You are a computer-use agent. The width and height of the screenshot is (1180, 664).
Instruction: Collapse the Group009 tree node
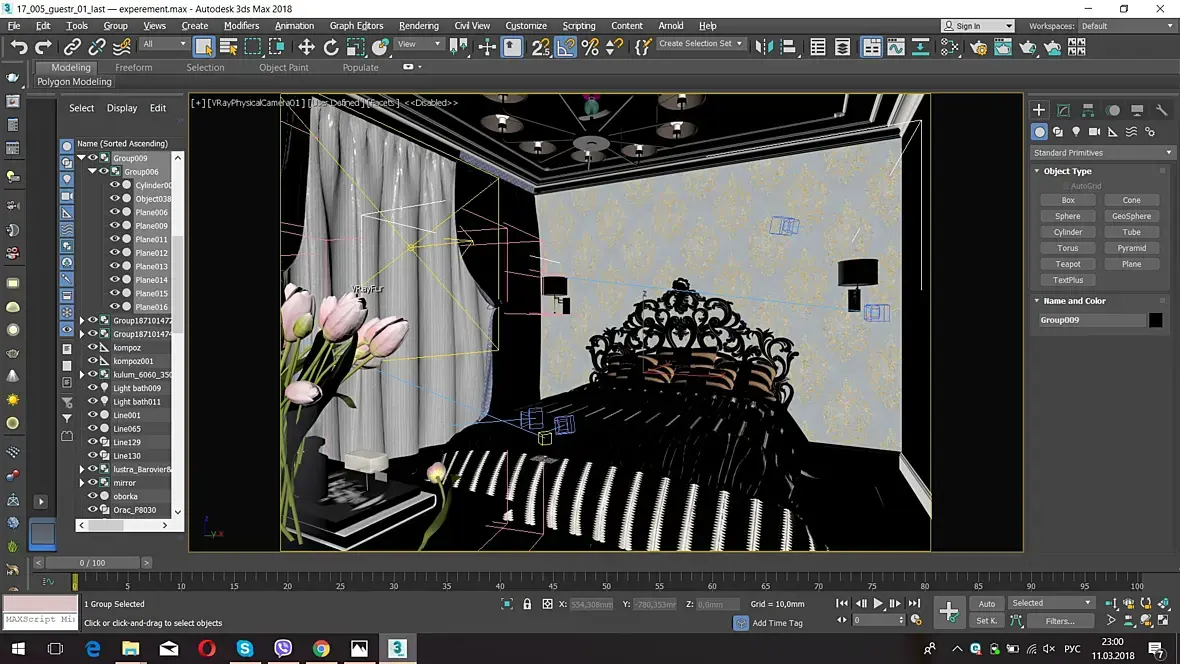coord(82,158)
